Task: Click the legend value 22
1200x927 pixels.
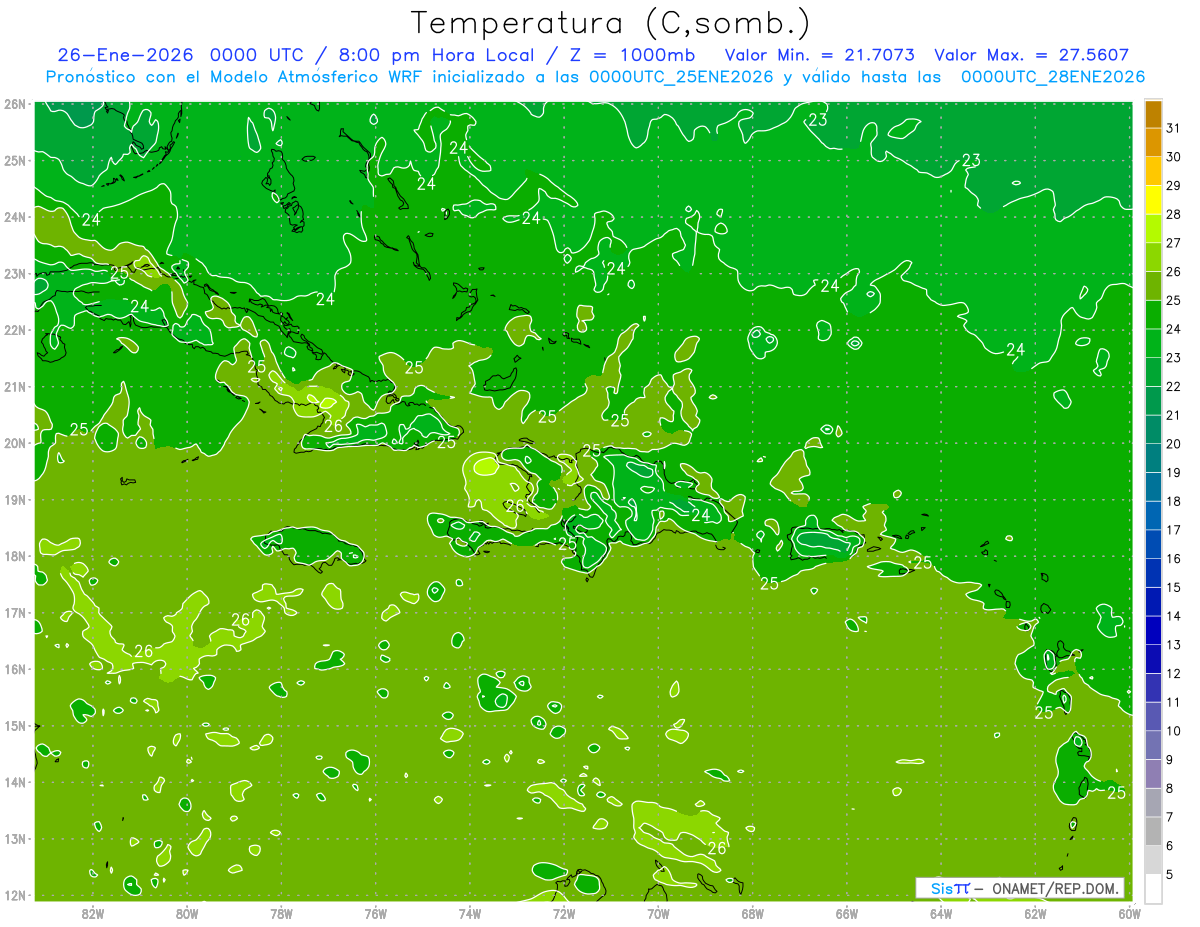Action: [1174, 387]
